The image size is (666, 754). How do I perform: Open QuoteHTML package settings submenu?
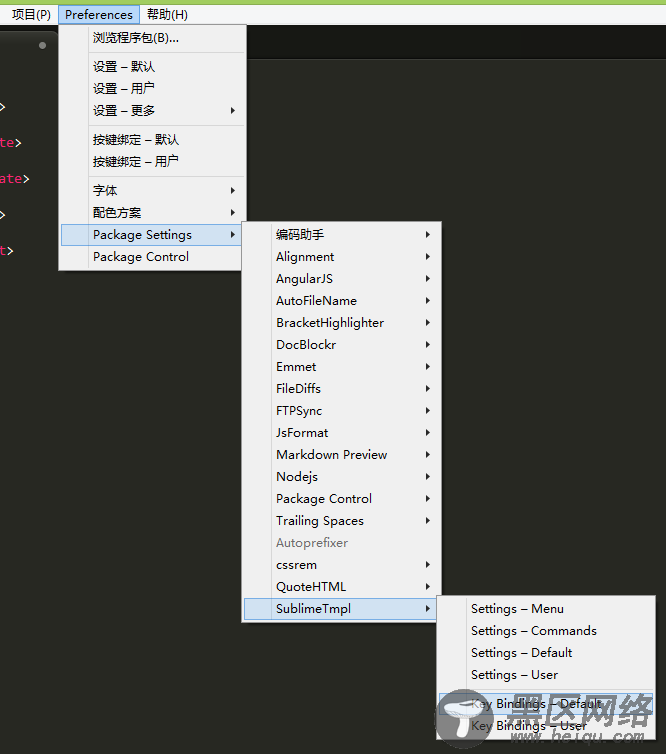point(341,587)
